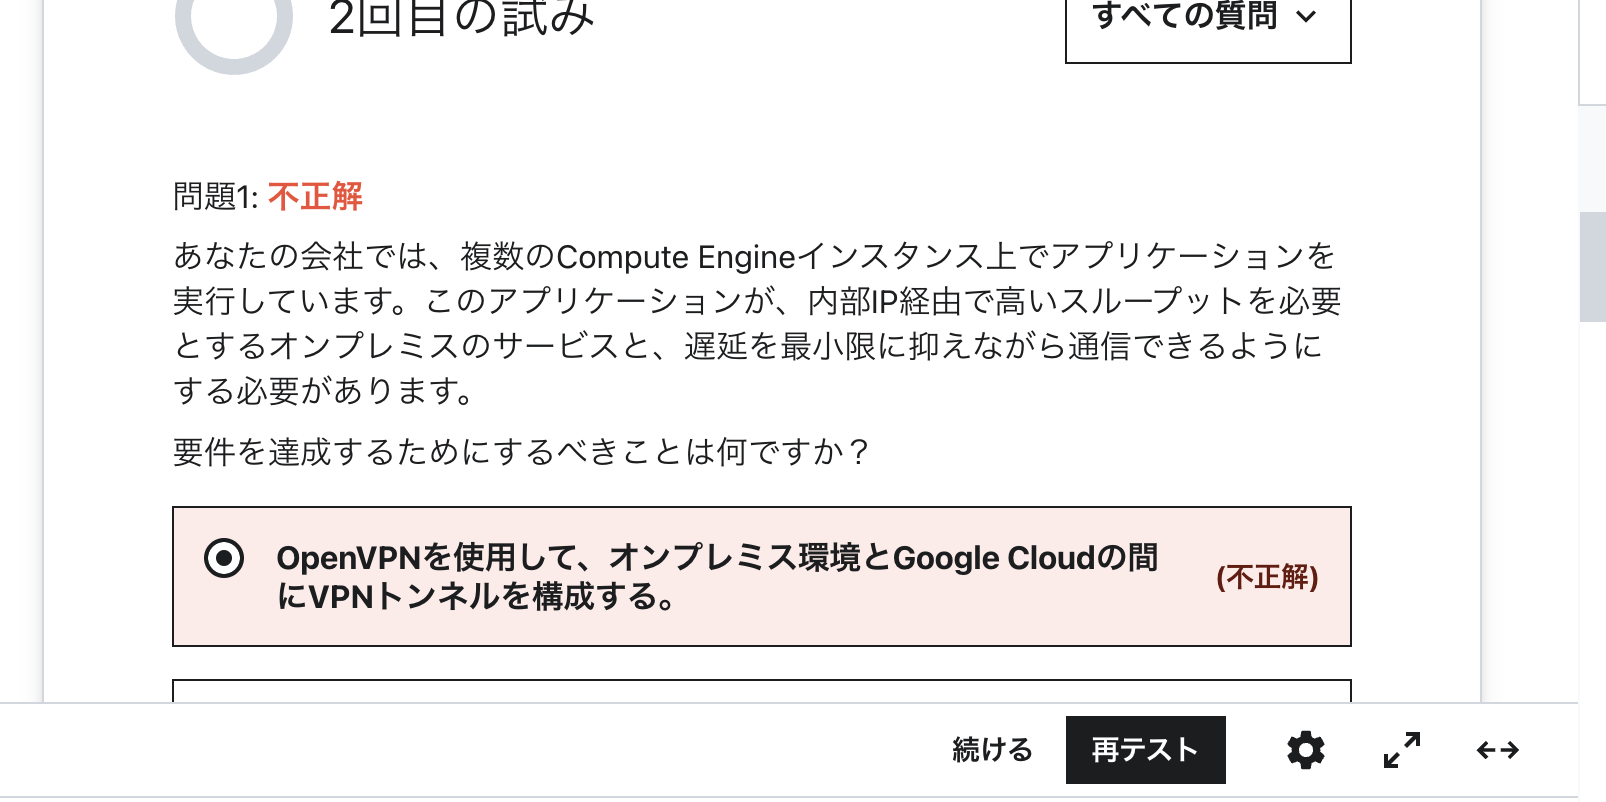
Task: Click the Compute Engine question paragraph
Action: 755,323
